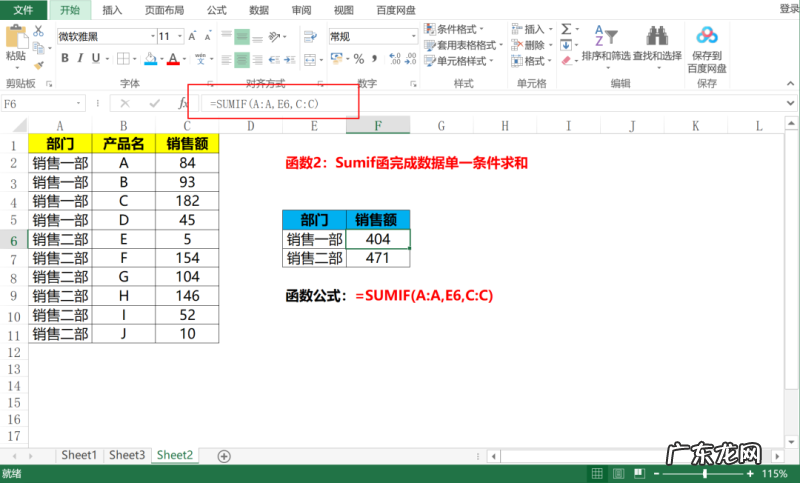The image size is (800, 483).
Task: Click the red font color swatch
Action: 173,59
